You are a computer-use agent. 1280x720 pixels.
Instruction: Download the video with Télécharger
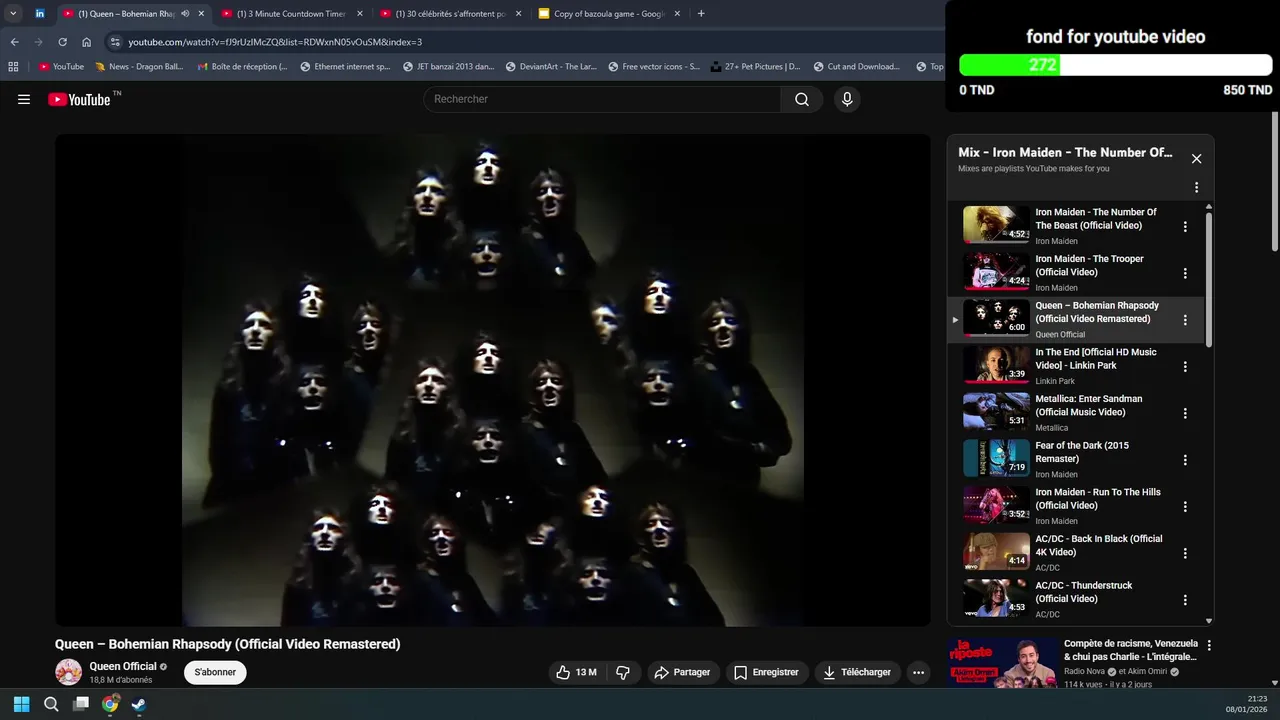(857, 672)
